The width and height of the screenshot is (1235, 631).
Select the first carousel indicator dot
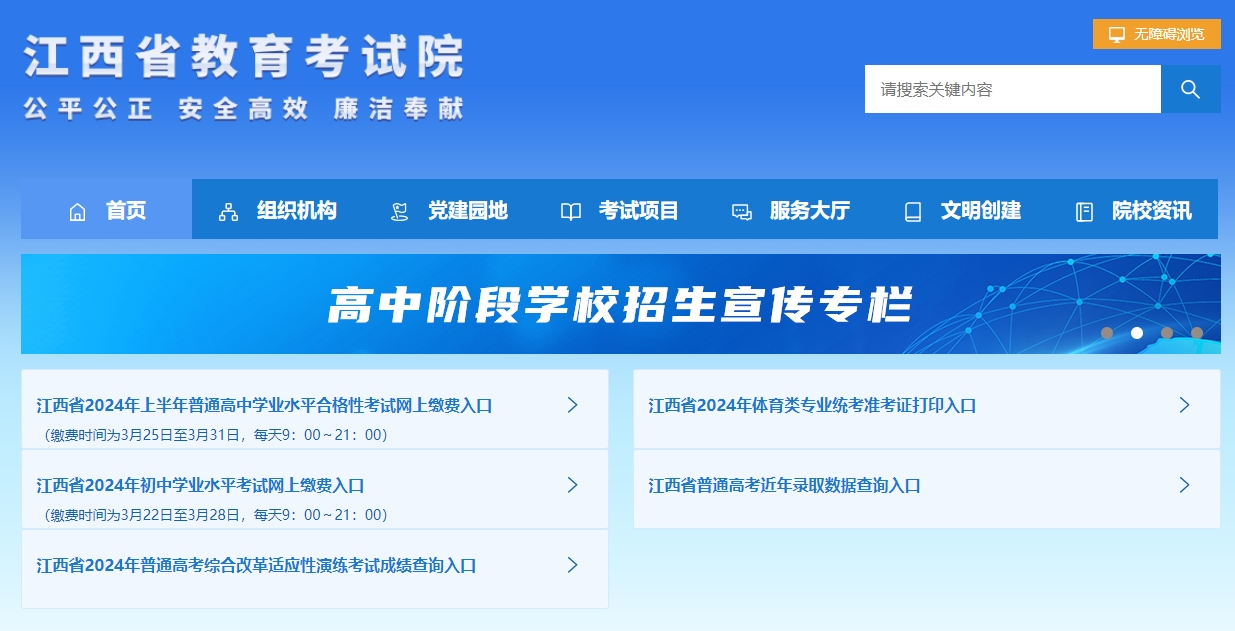point(1106,333)
